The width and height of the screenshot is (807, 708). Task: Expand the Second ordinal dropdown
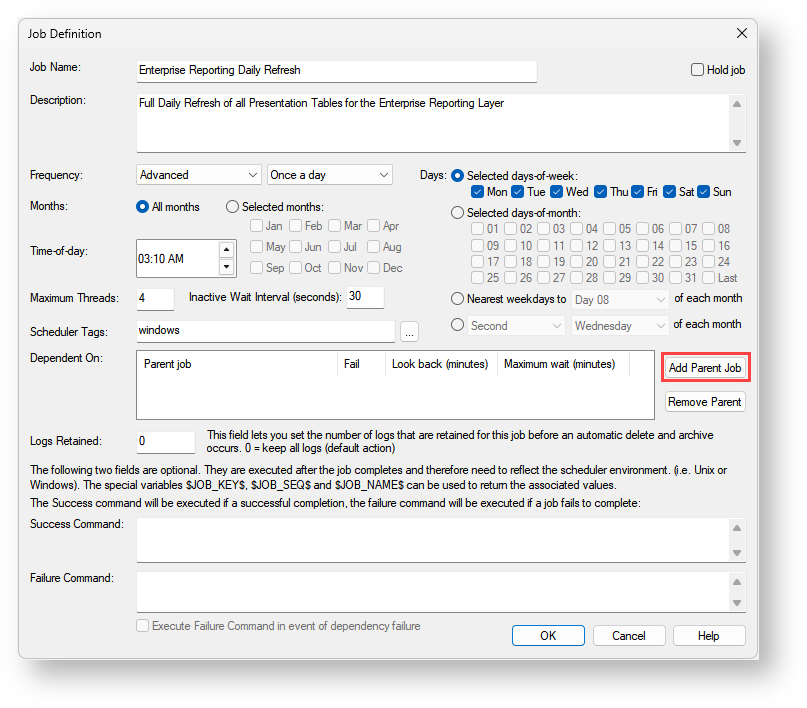pyautogui.click(x=515, y=326)
